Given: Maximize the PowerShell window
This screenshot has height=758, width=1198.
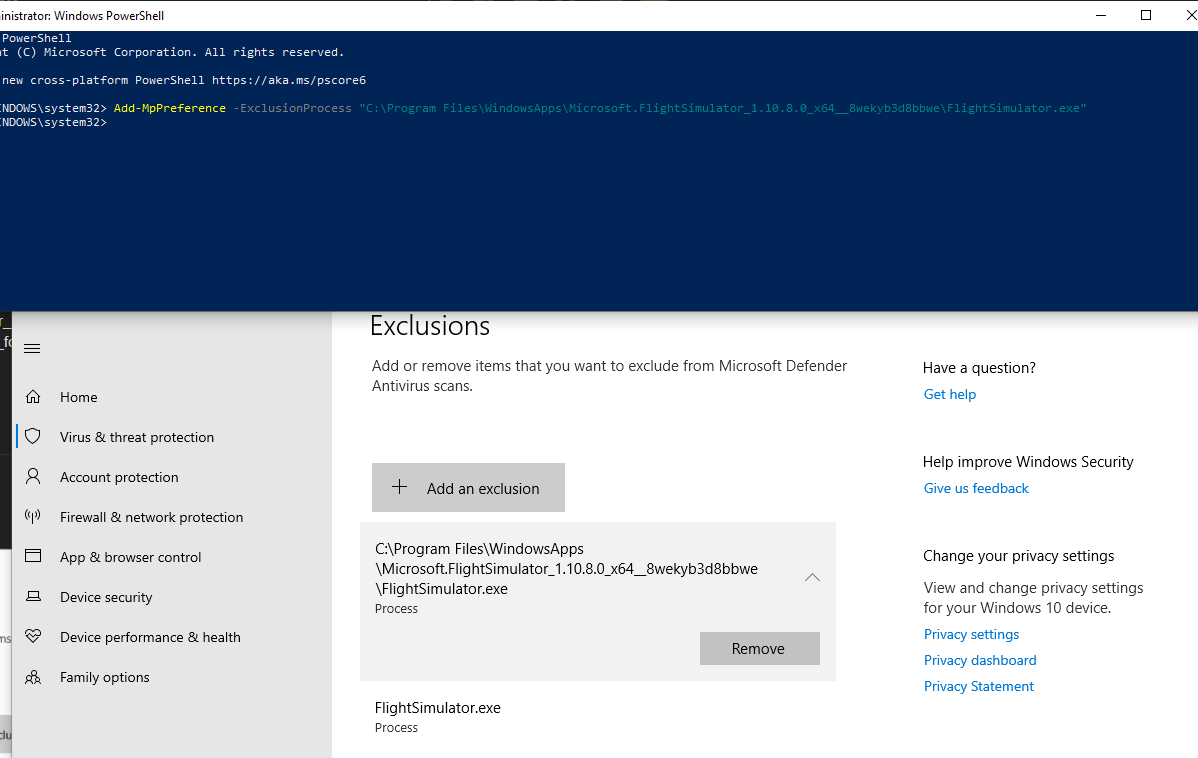Looking at the screenshot, I should point(1145,15).
